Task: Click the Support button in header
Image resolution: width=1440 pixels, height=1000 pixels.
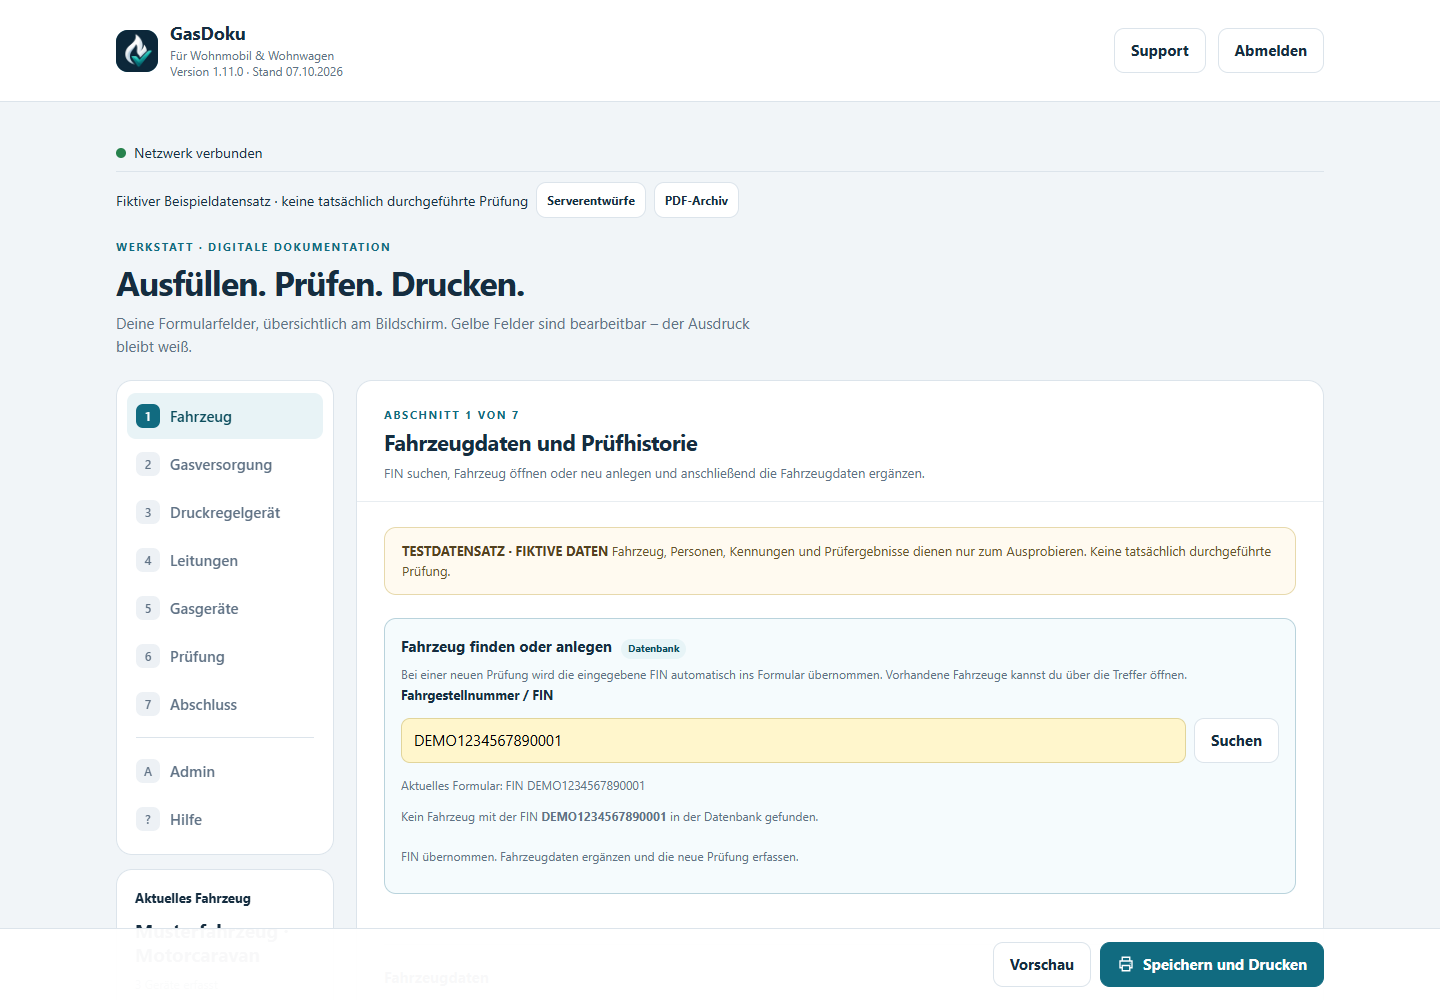Action: coord(1159,50)
